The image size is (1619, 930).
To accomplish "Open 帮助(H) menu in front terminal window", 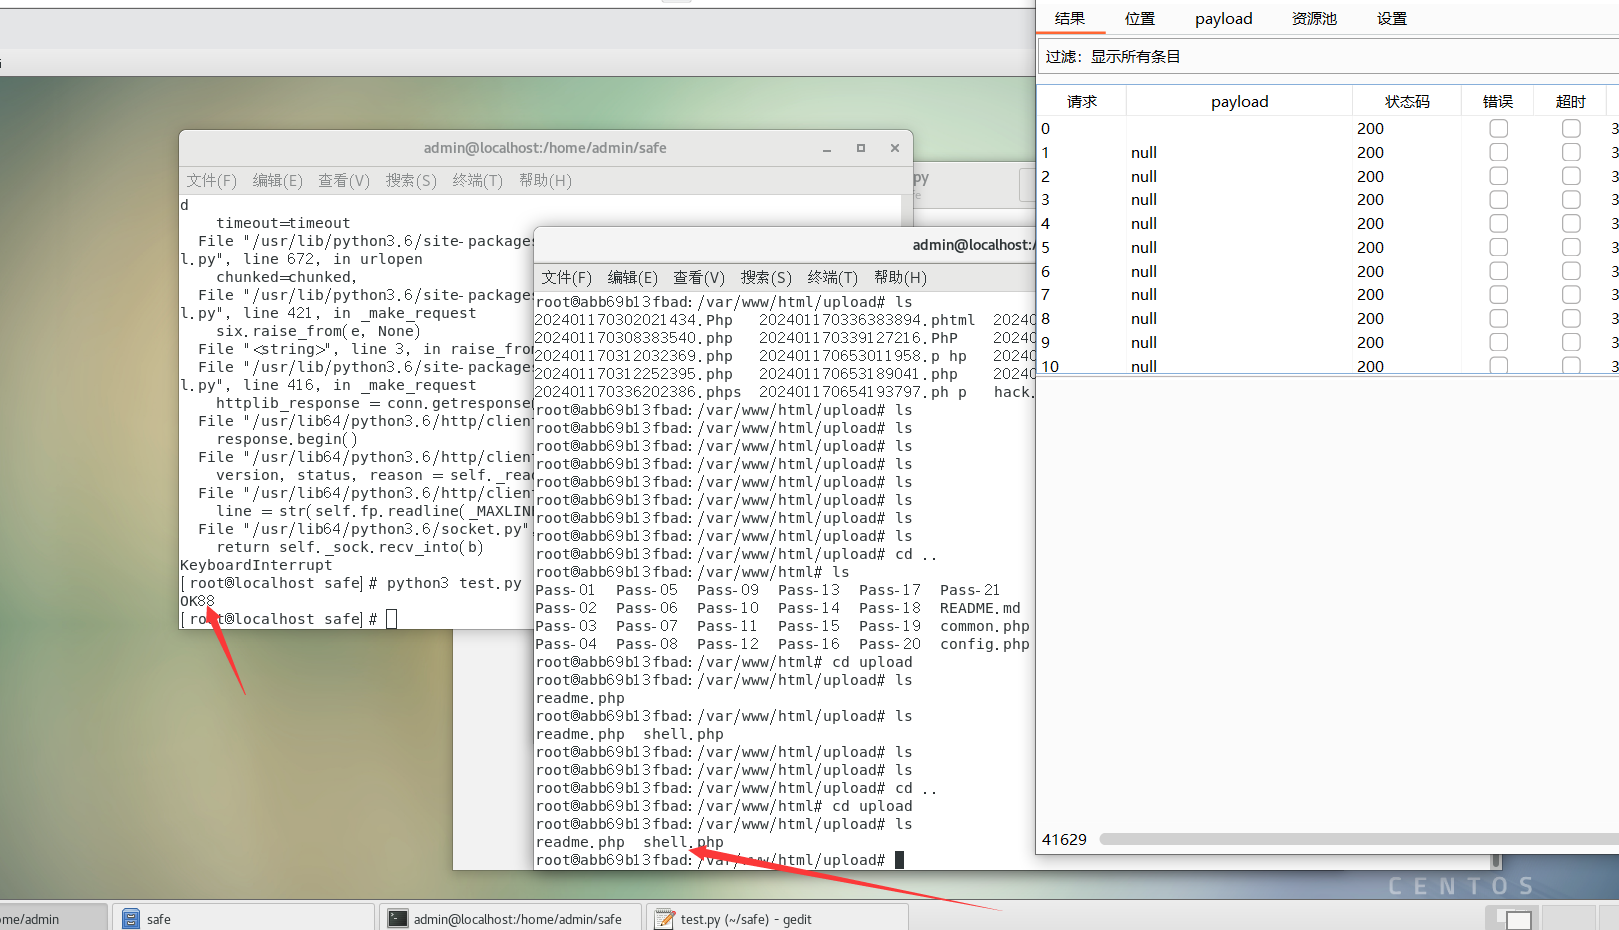I will pyautogui.click(x=900, y=277).
